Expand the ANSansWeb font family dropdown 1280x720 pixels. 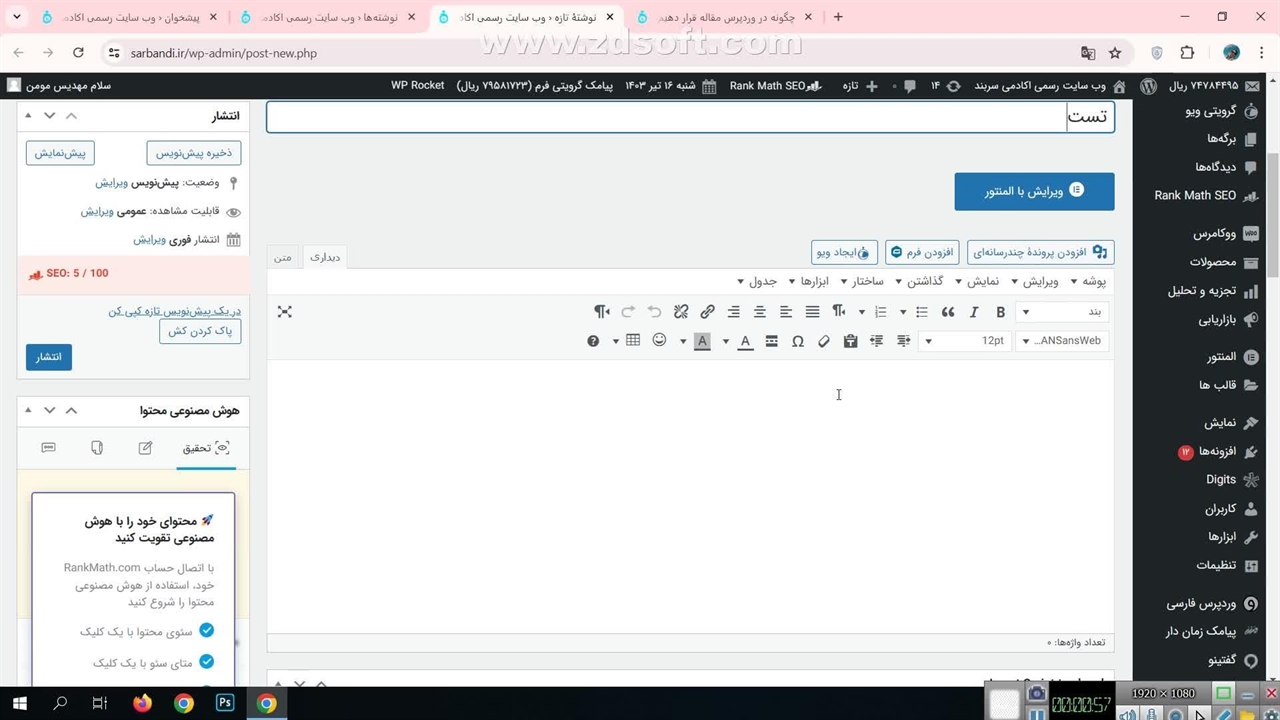[x=1062, y=341]
